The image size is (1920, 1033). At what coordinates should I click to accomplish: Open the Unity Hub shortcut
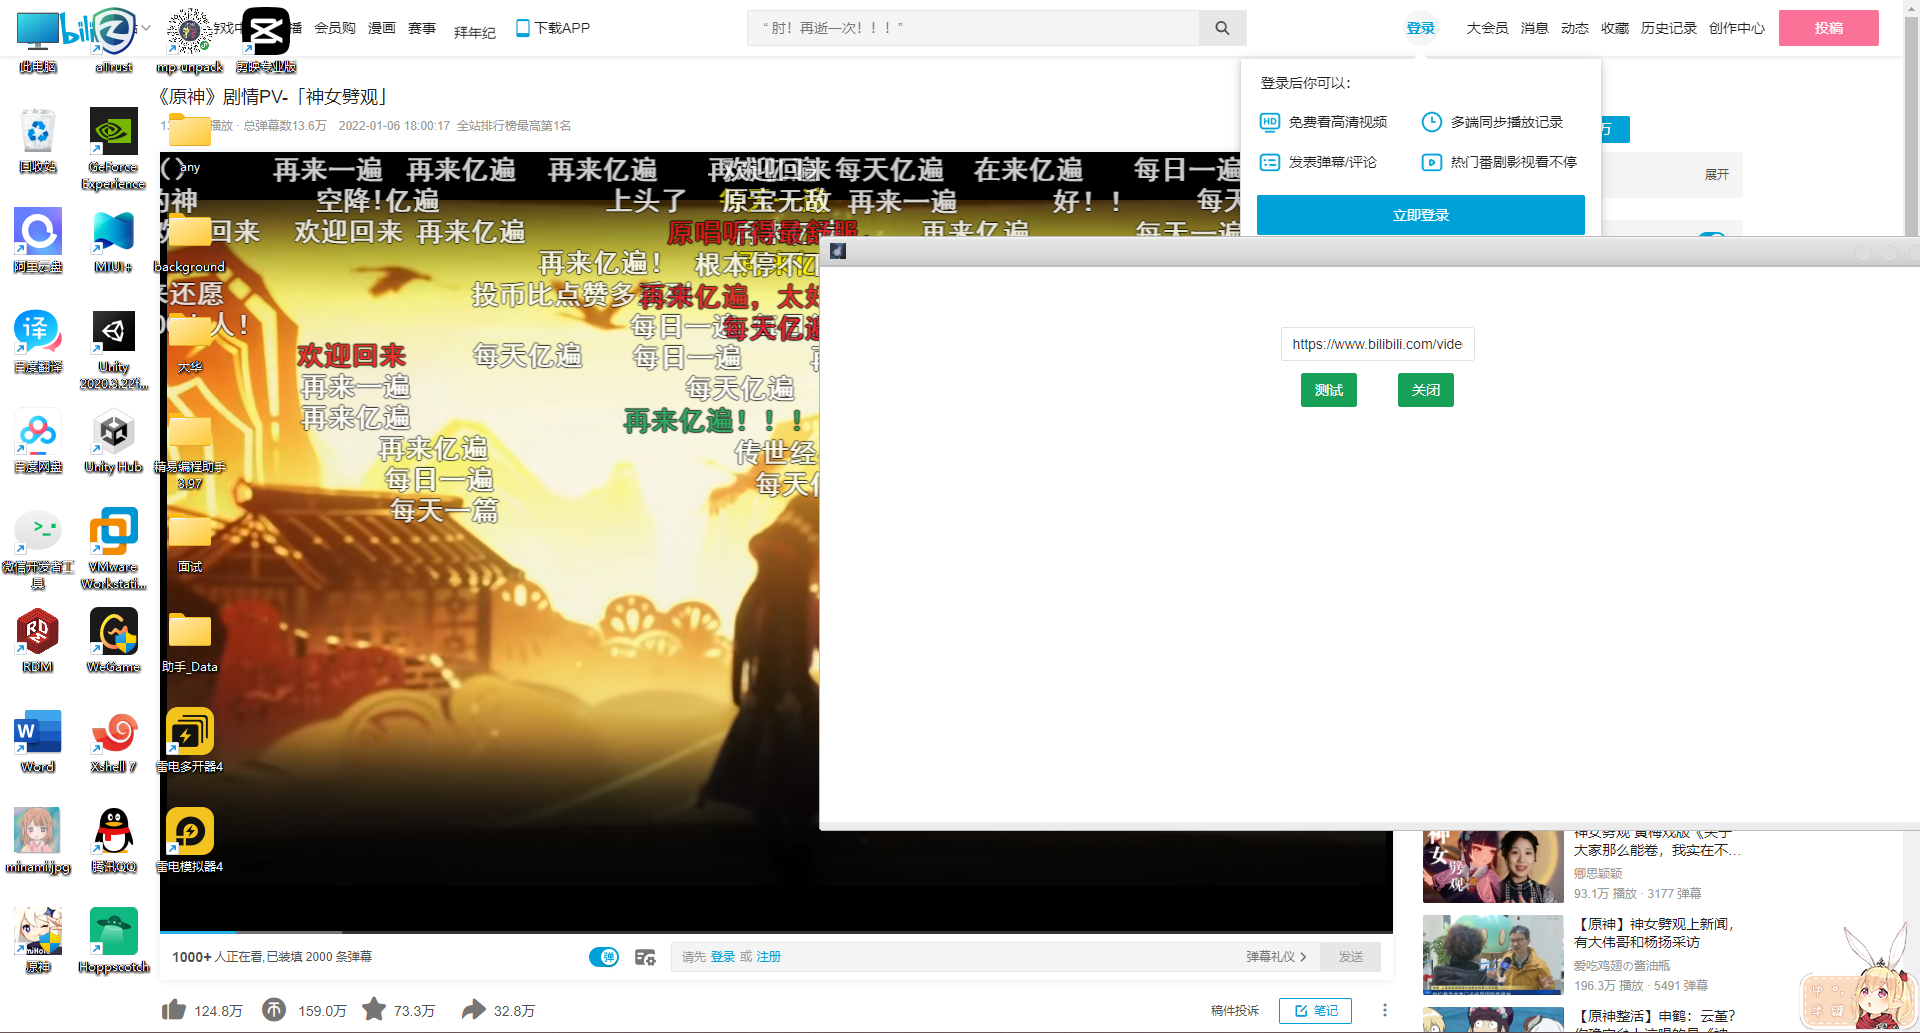(x=113, y=441)
